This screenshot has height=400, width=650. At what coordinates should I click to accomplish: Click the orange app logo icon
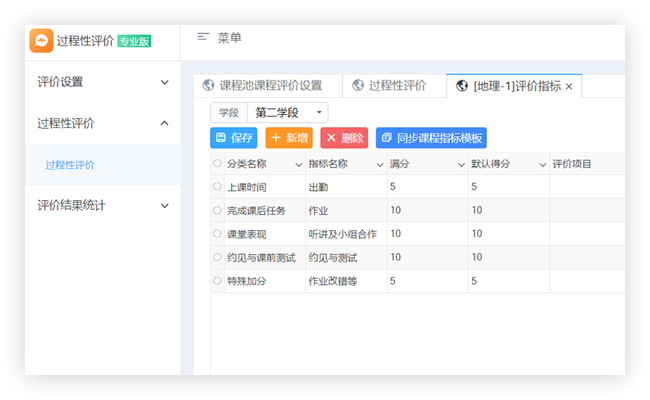(41, 41)
